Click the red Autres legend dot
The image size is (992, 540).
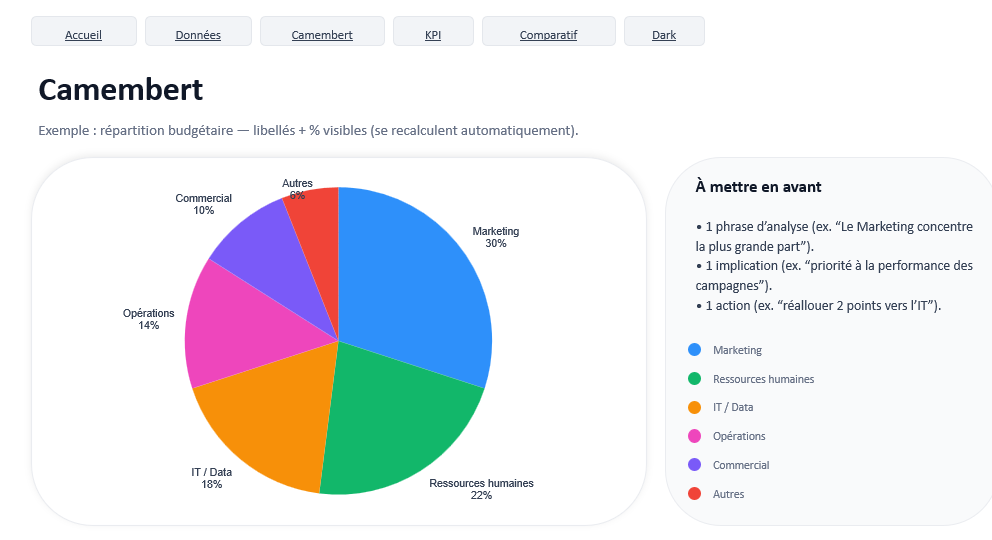[x=695, y=494]
